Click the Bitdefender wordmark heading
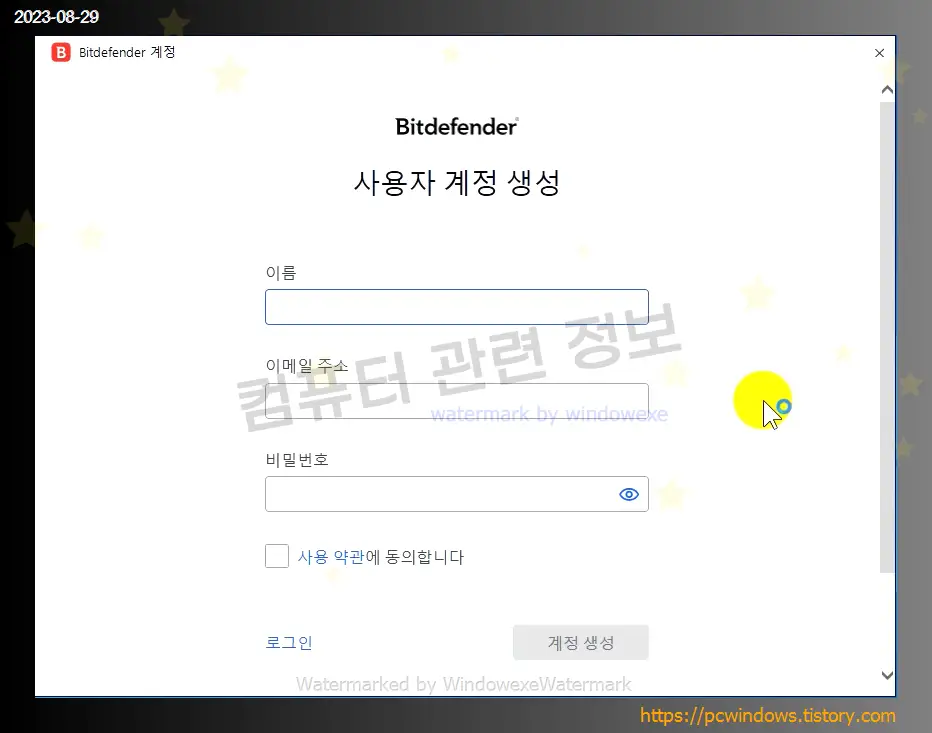The height and width of the screenshot is (733, 932). coord(456,127)
